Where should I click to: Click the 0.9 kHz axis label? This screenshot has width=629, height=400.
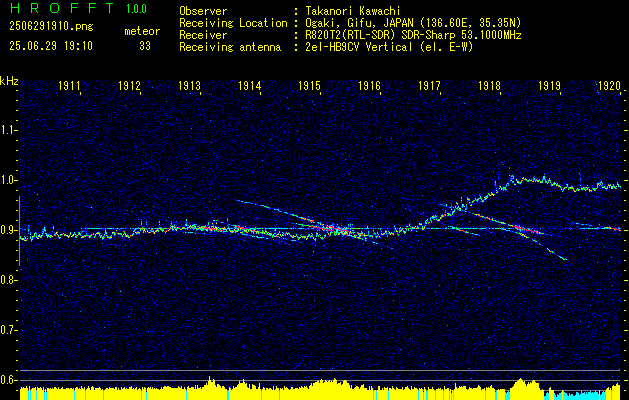point(8,230)
